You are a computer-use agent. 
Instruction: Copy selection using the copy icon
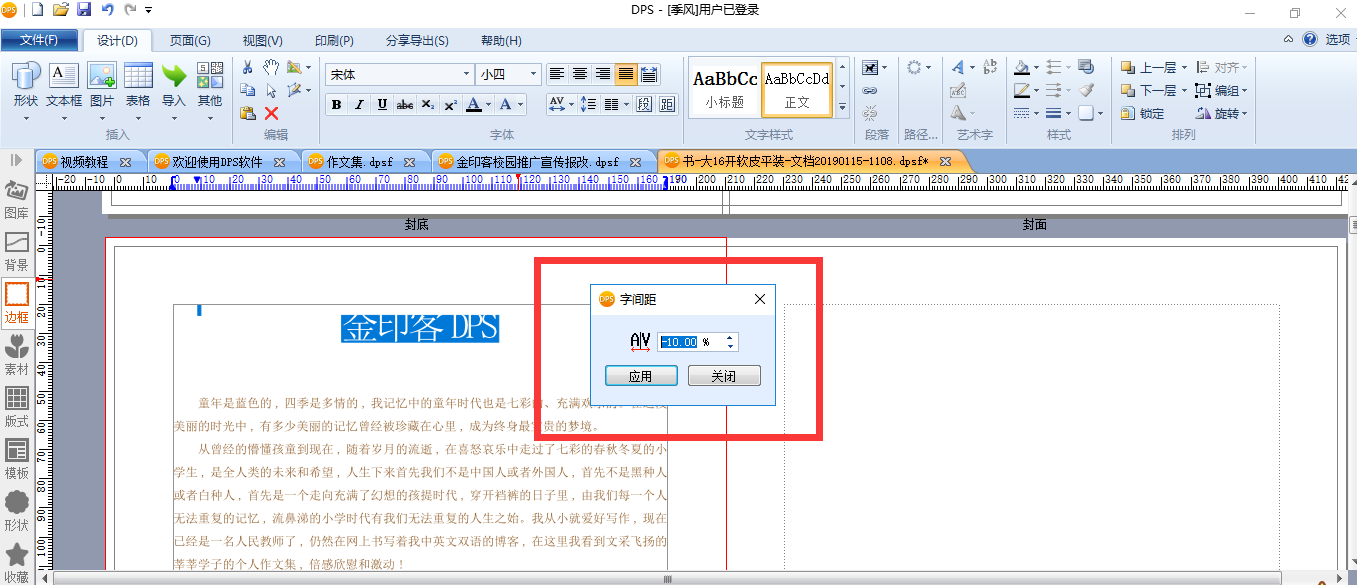tap(248, 90)
